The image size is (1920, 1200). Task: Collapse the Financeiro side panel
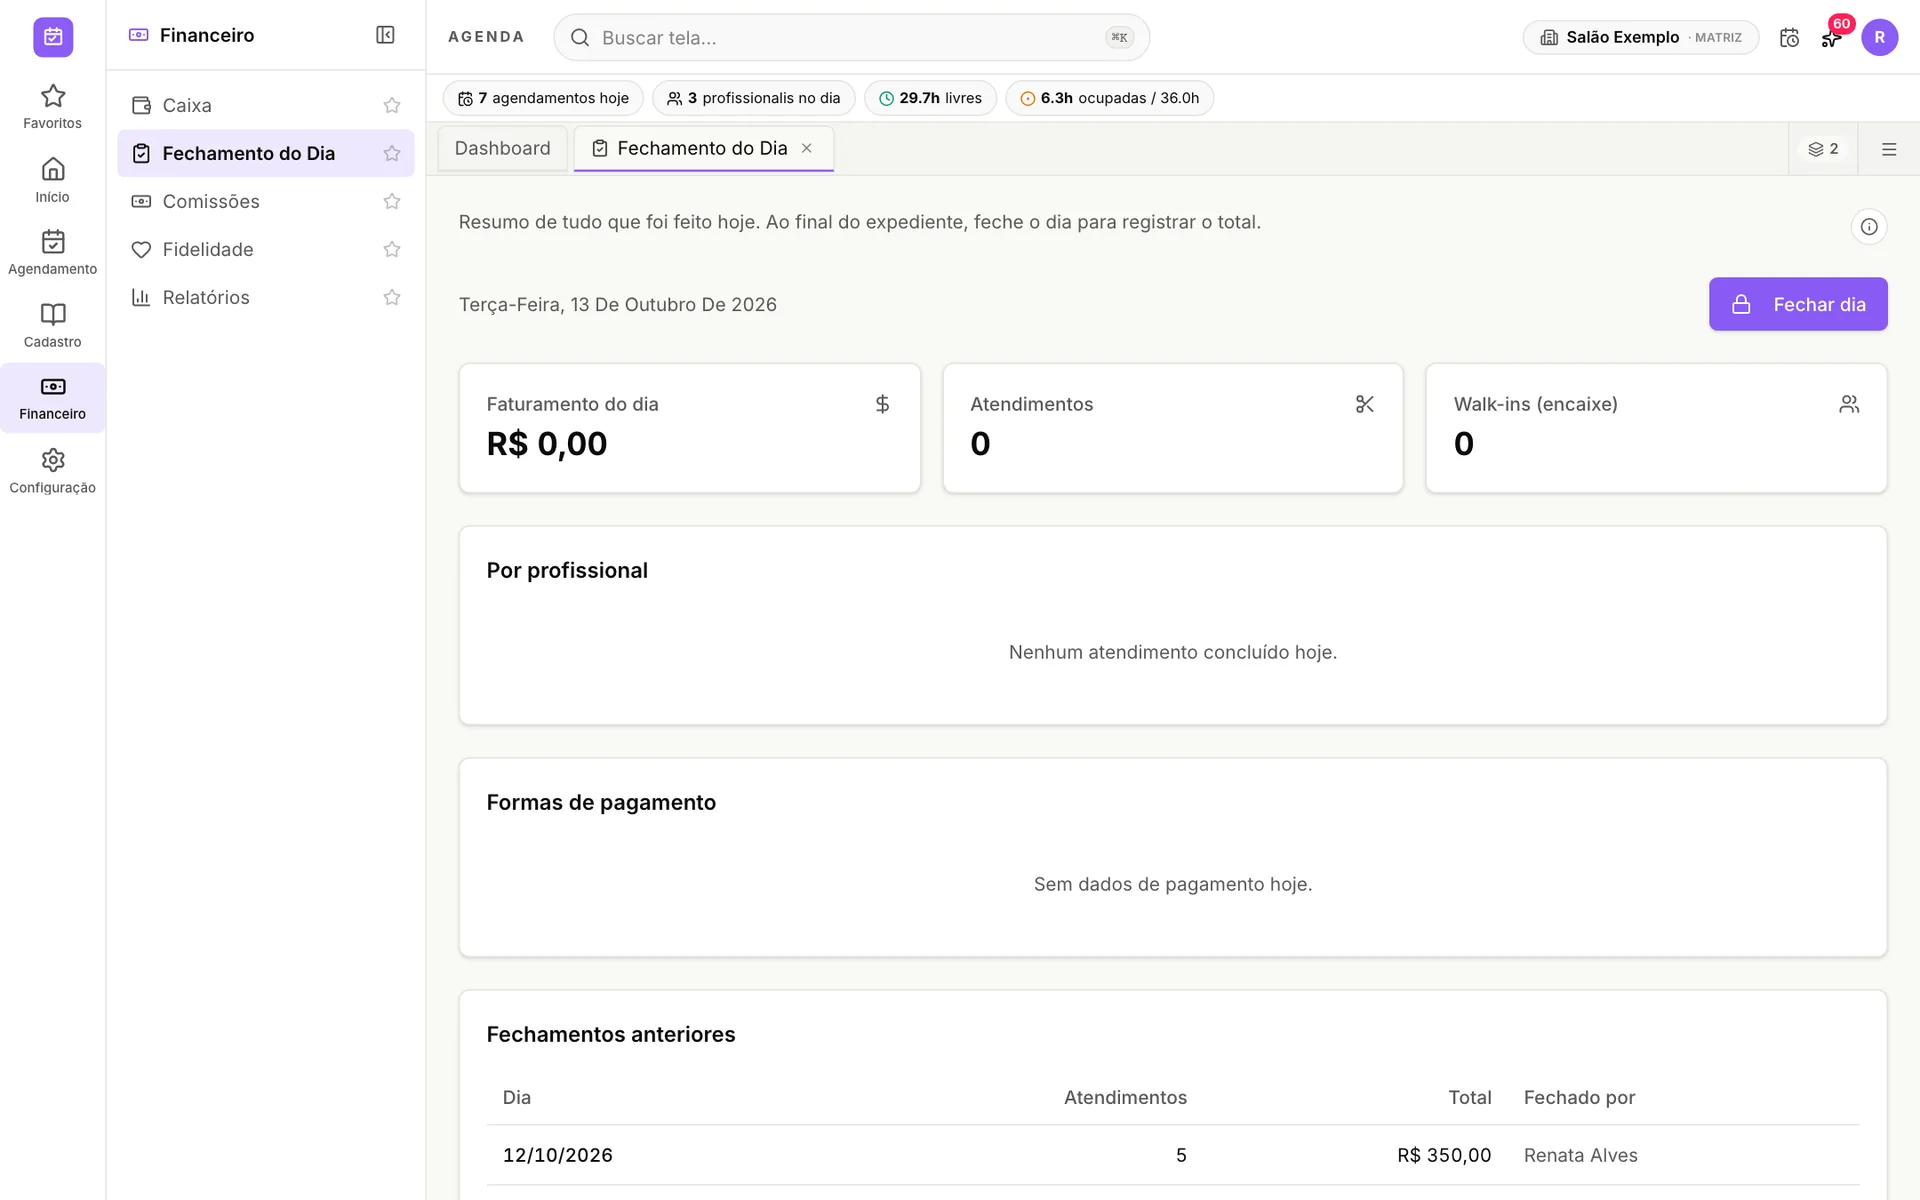tap(385, 35)
